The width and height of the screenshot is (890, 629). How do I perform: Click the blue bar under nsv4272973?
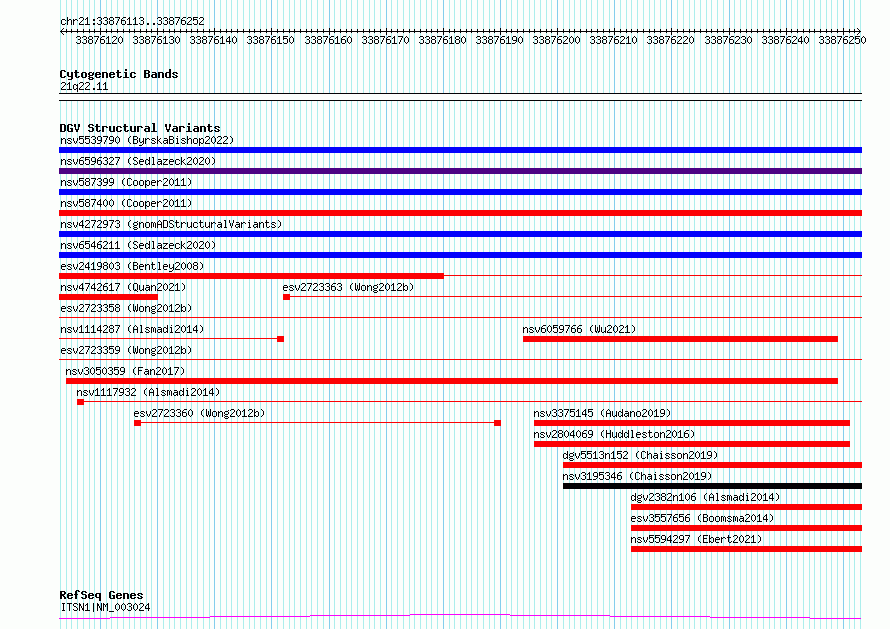pyautogui.click(x=460, y=234)
